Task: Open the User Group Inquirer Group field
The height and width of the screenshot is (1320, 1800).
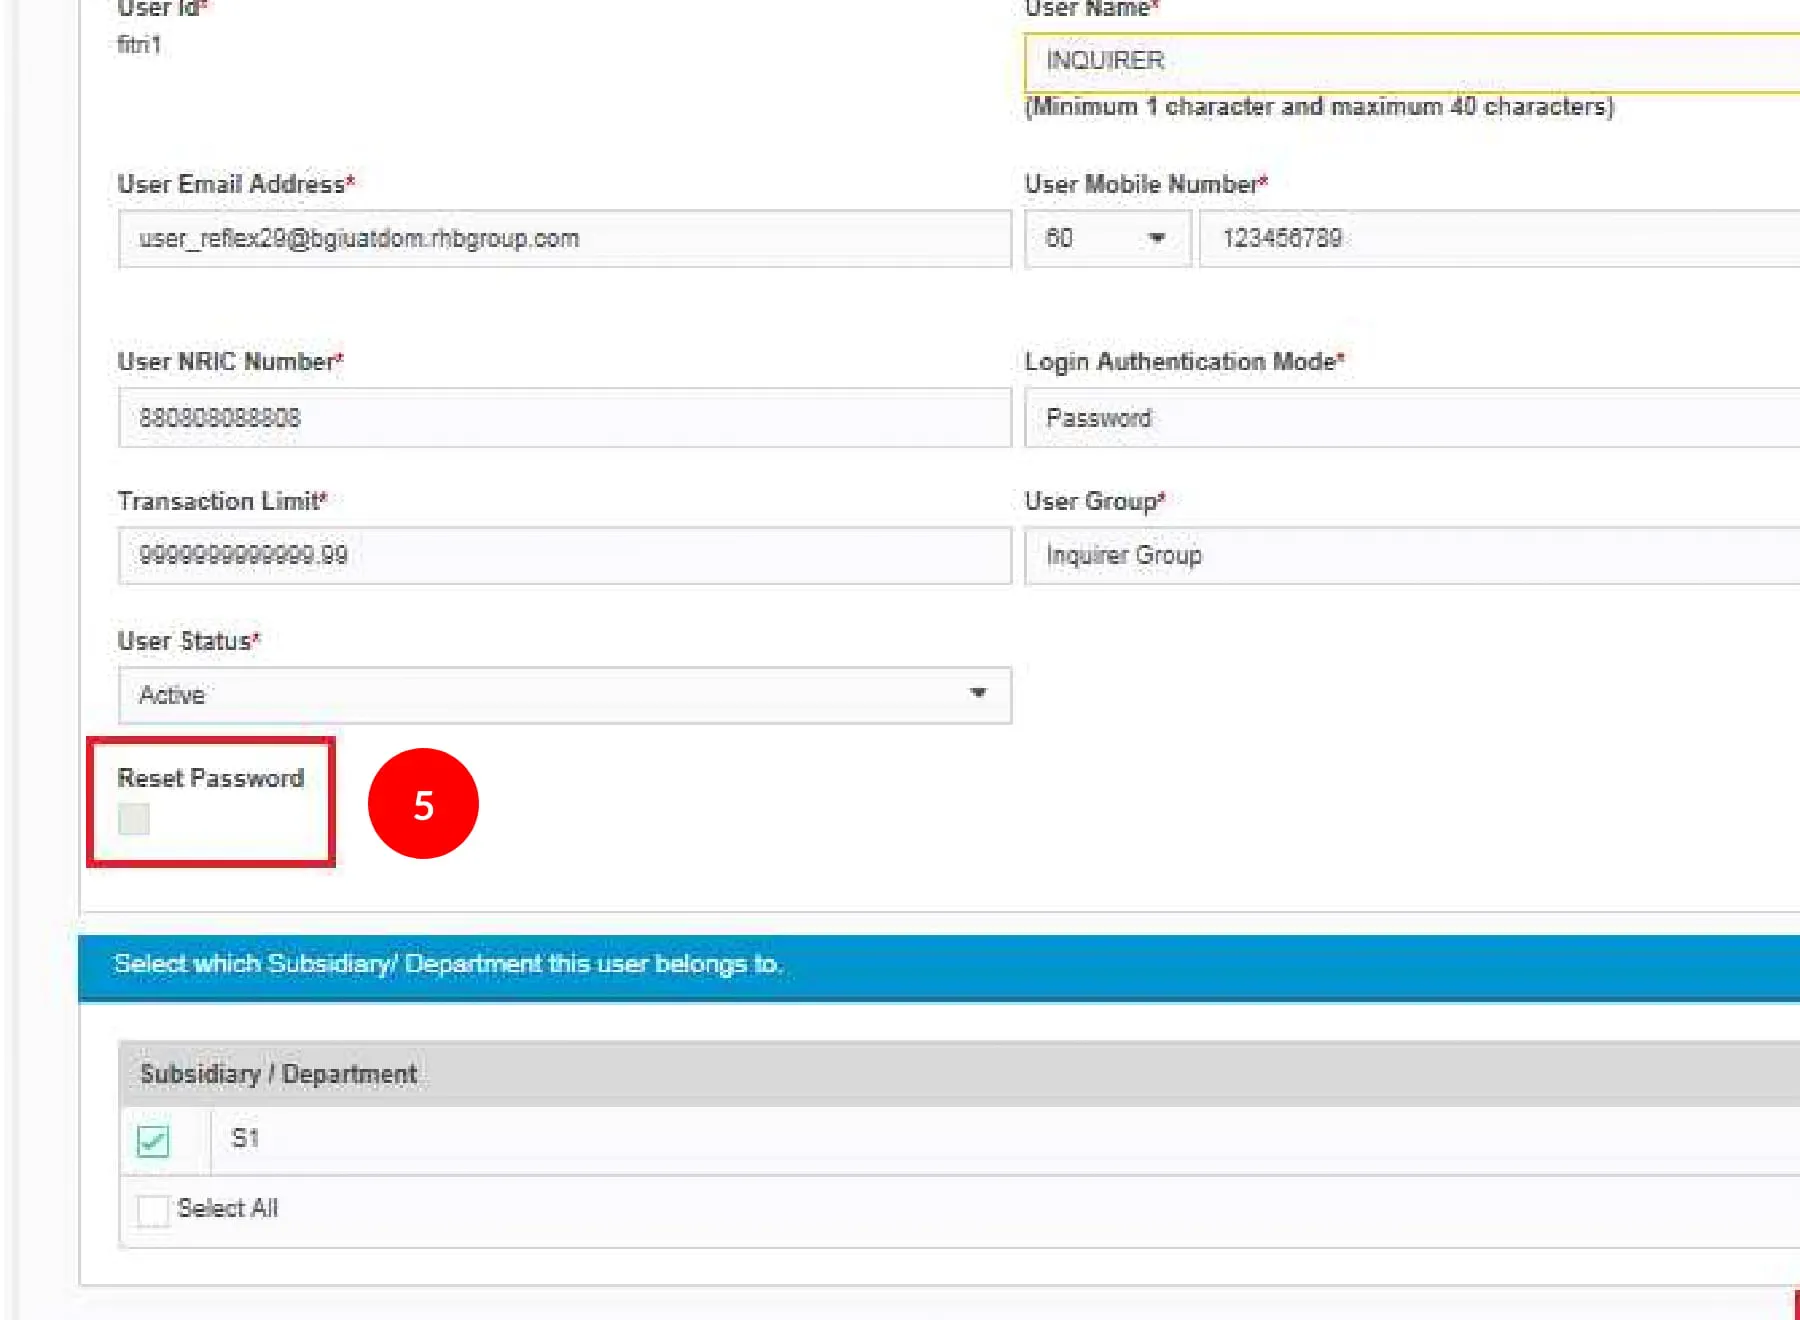Action: pos(1410,556)
